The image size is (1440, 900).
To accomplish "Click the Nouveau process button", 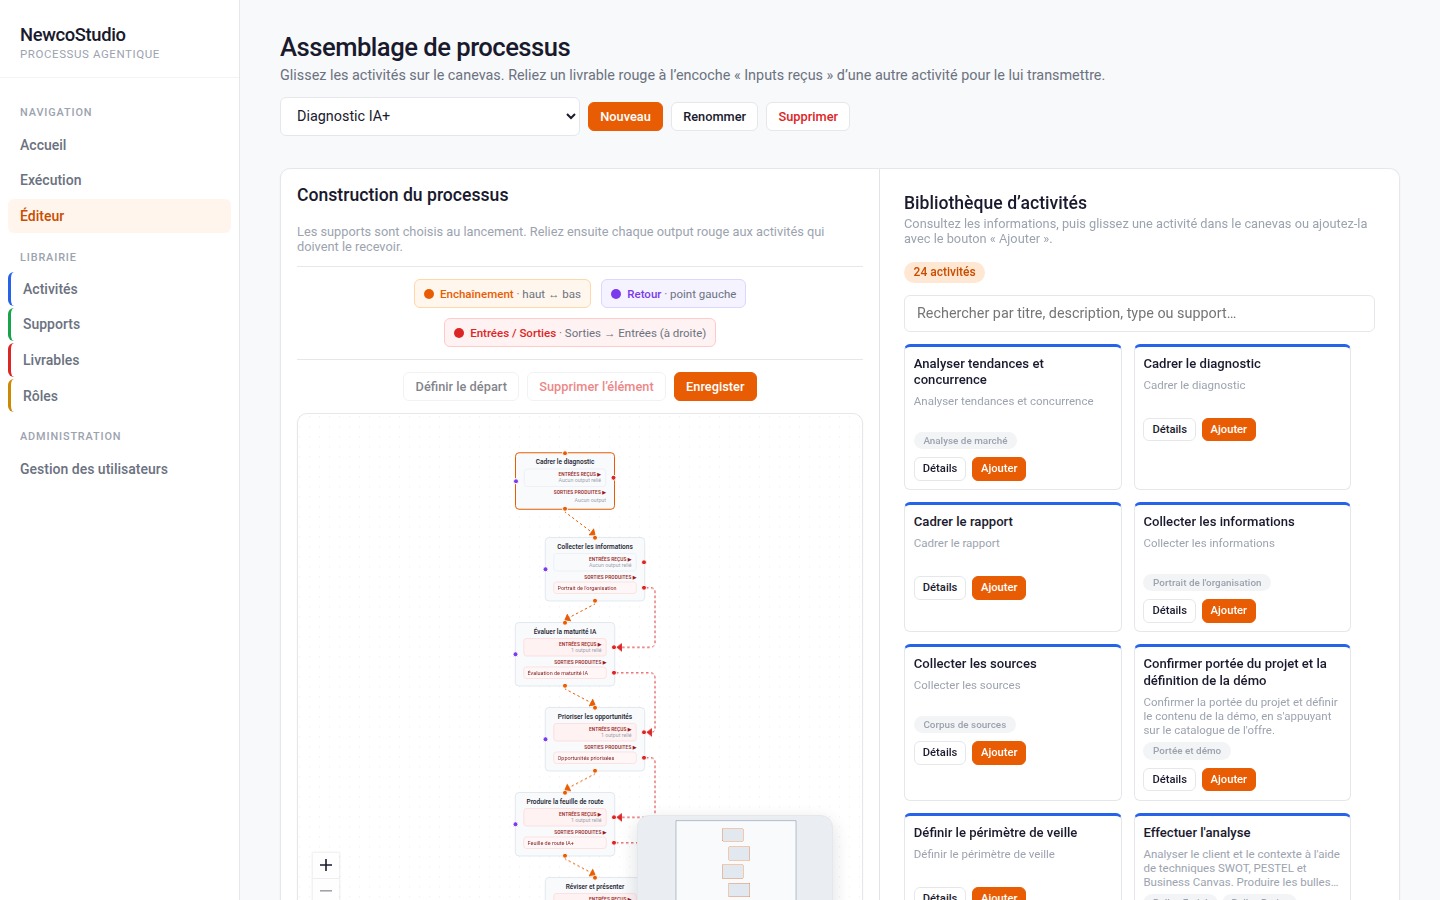I will coord(625,117).
